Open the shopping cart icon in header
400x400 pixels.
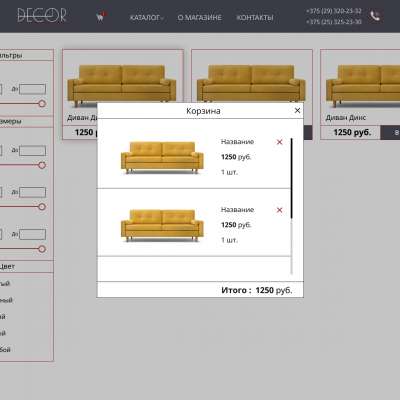(100, 17)
